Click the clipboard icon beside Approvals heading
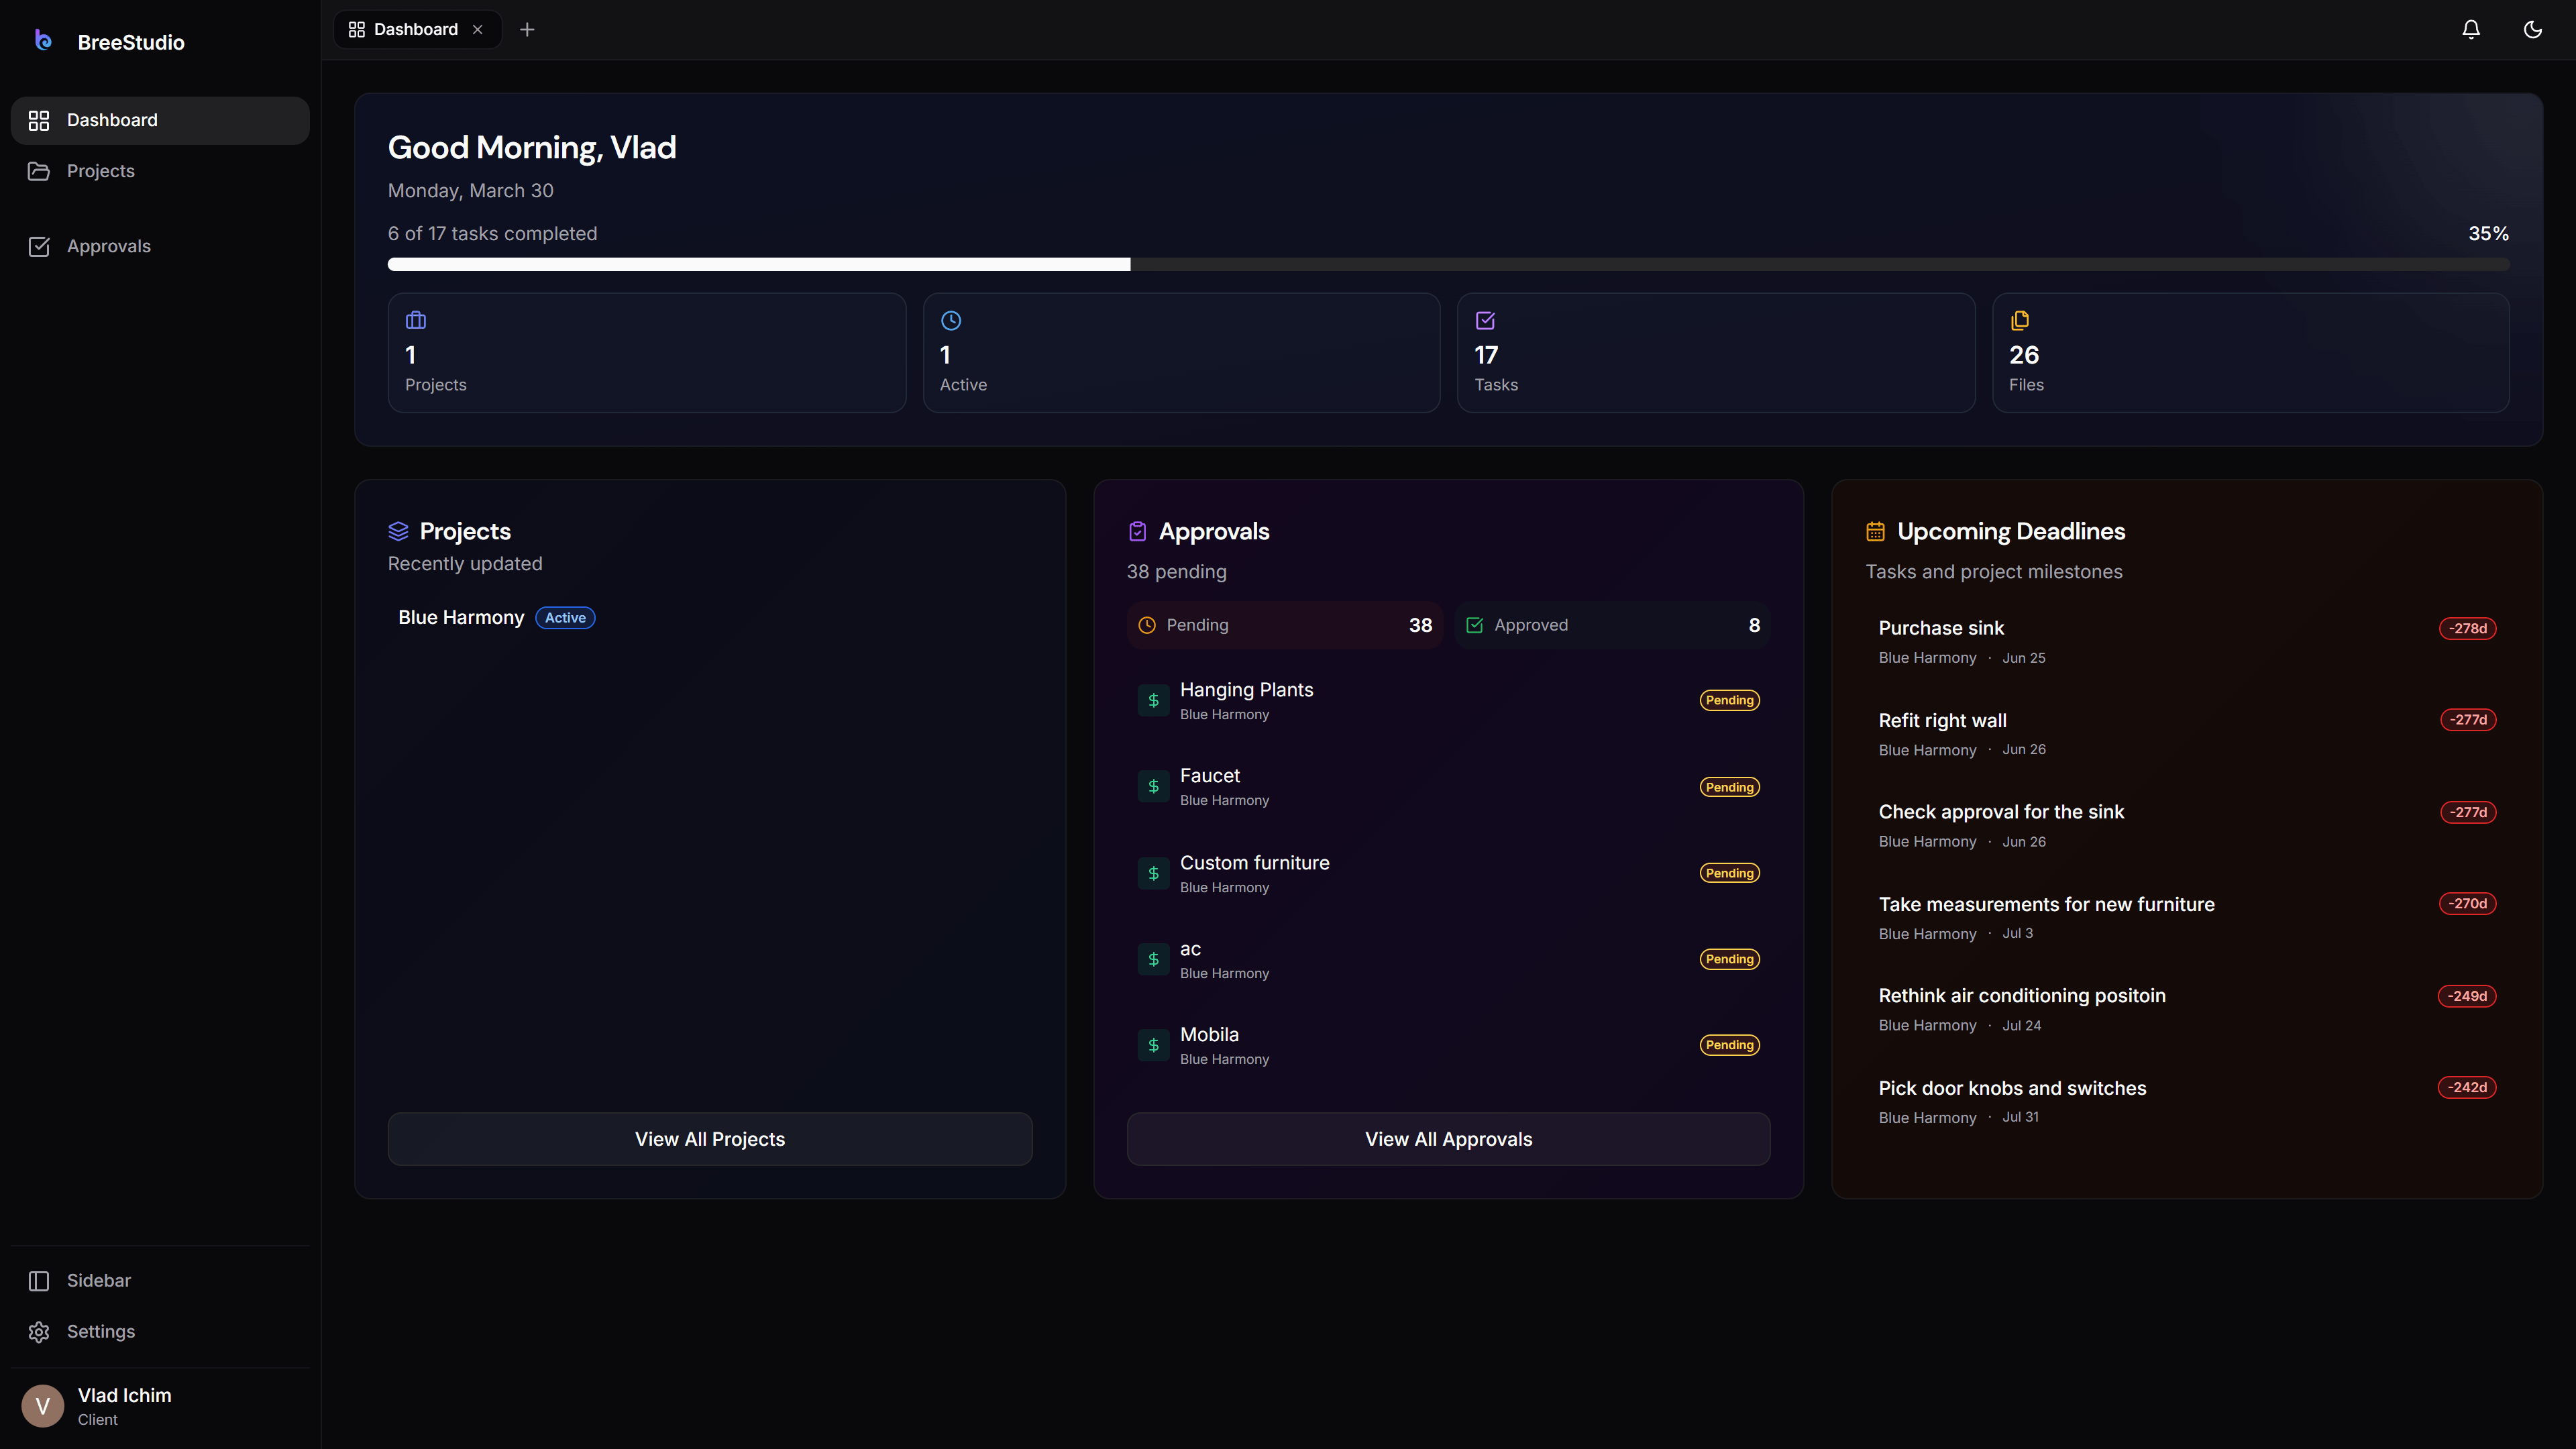Screen dimensions: 2576x1449 (1137, 531)
